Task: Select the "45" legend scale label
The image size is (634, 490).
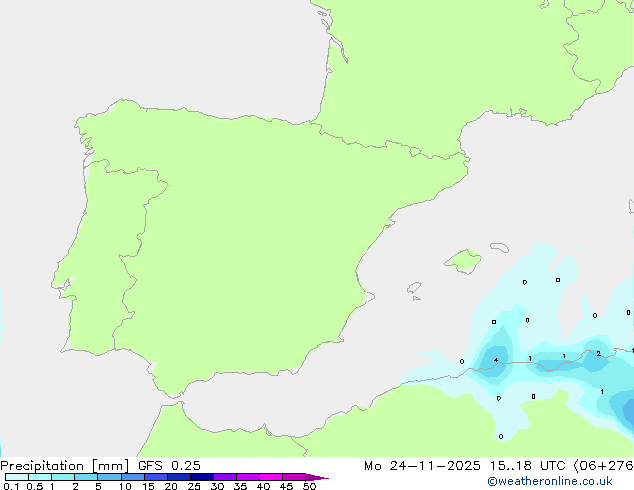Action: click(x=286, y=486)
